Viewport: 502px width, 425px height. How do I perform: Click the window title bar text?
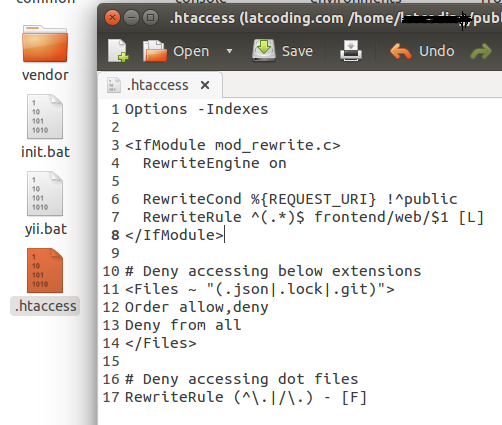point(335,18)
